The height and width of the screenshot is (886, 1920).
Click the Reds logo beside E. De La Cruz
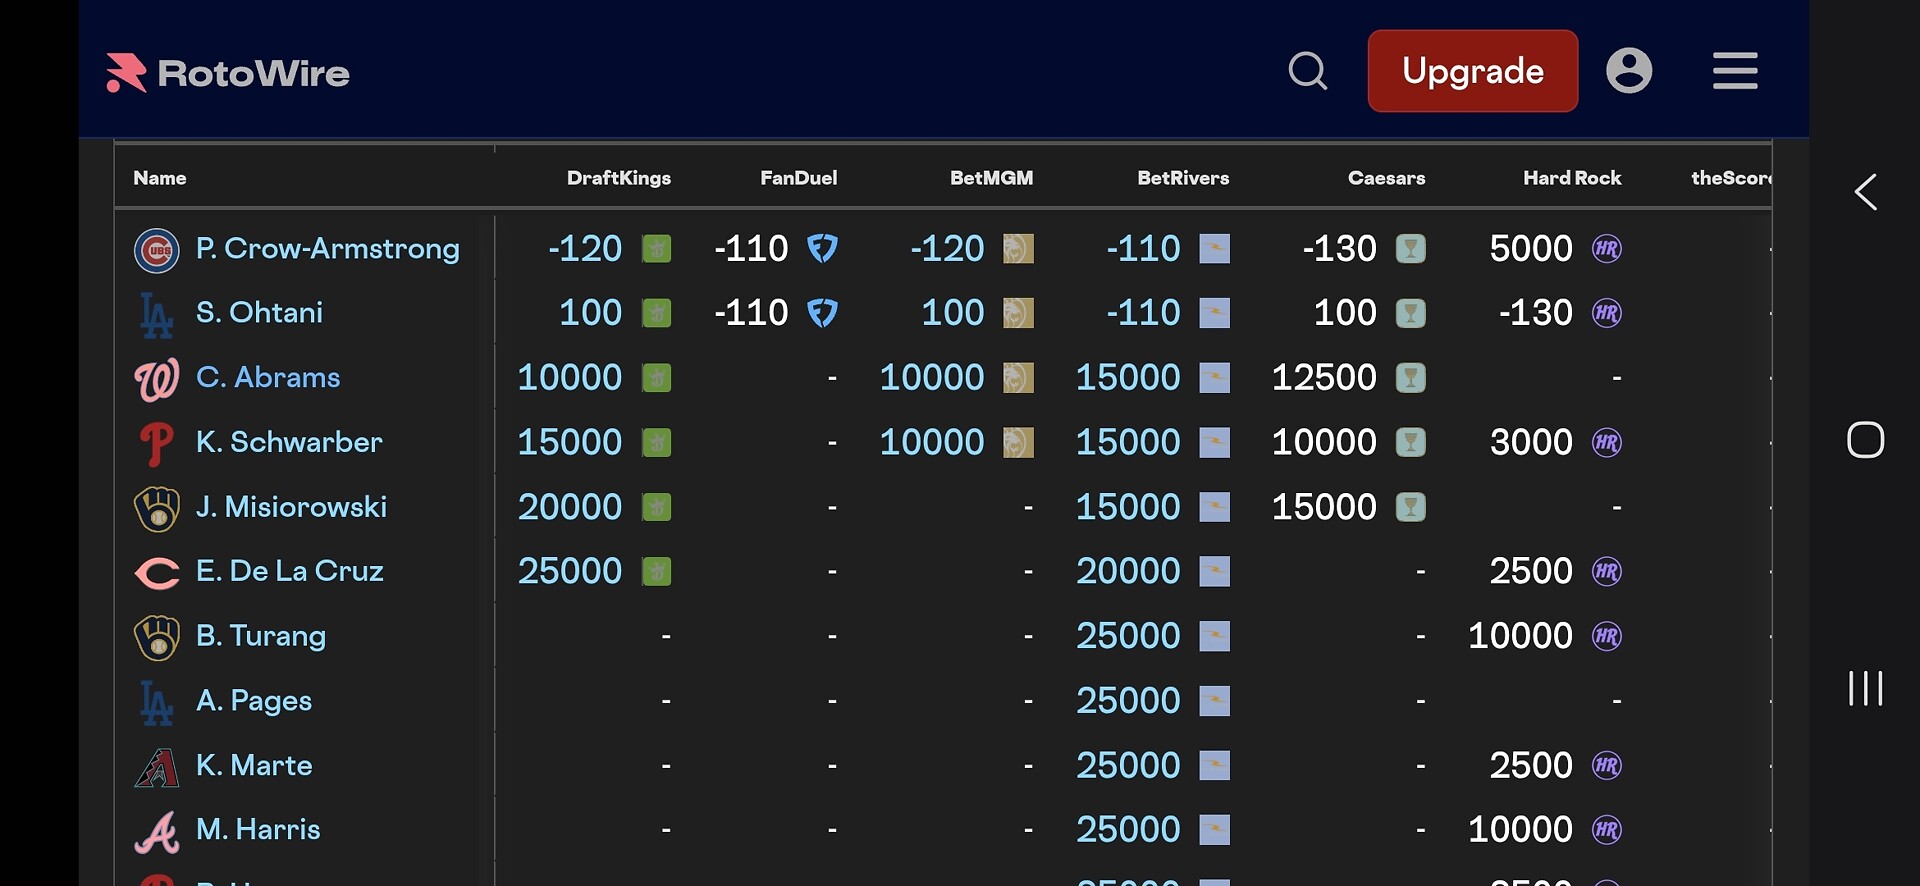pos(157,573)
